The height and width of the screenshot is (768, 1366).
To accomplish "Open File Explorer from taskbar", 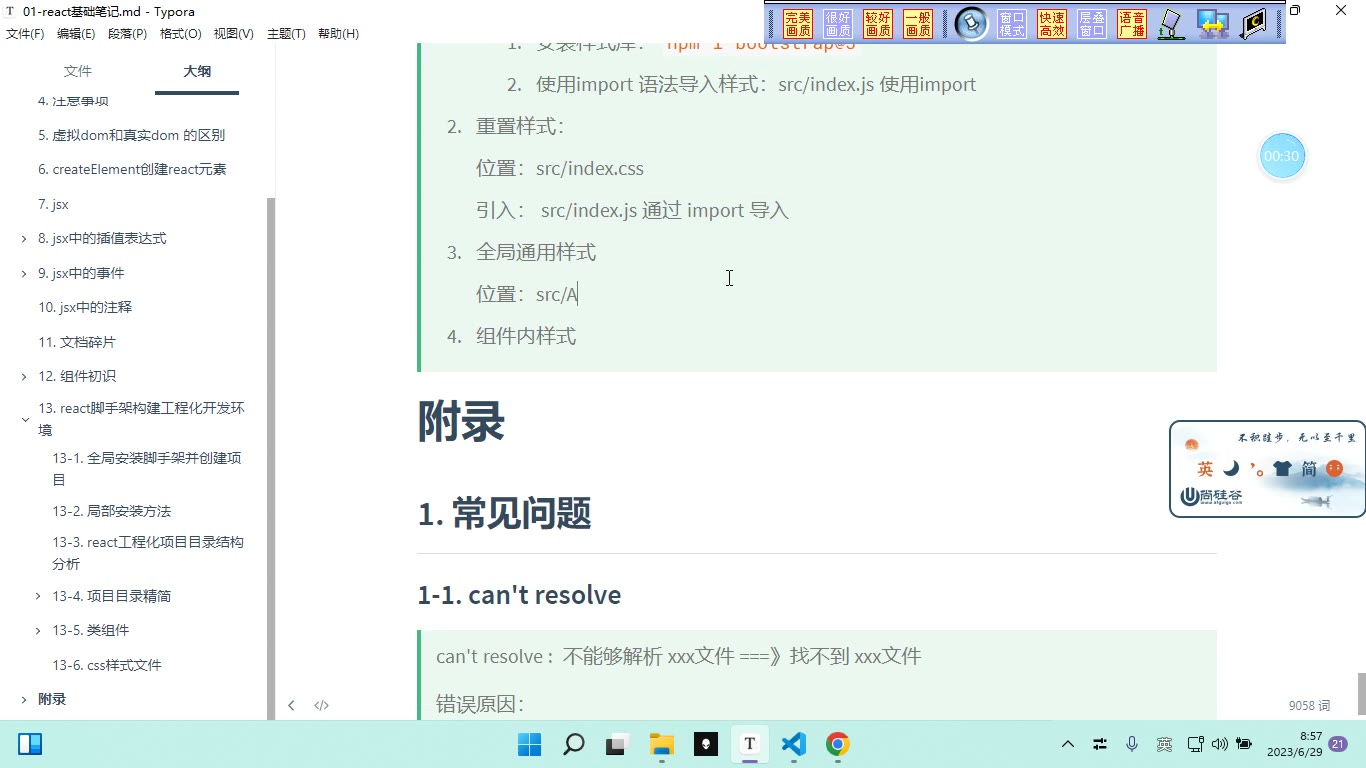I will click(661, 744).
